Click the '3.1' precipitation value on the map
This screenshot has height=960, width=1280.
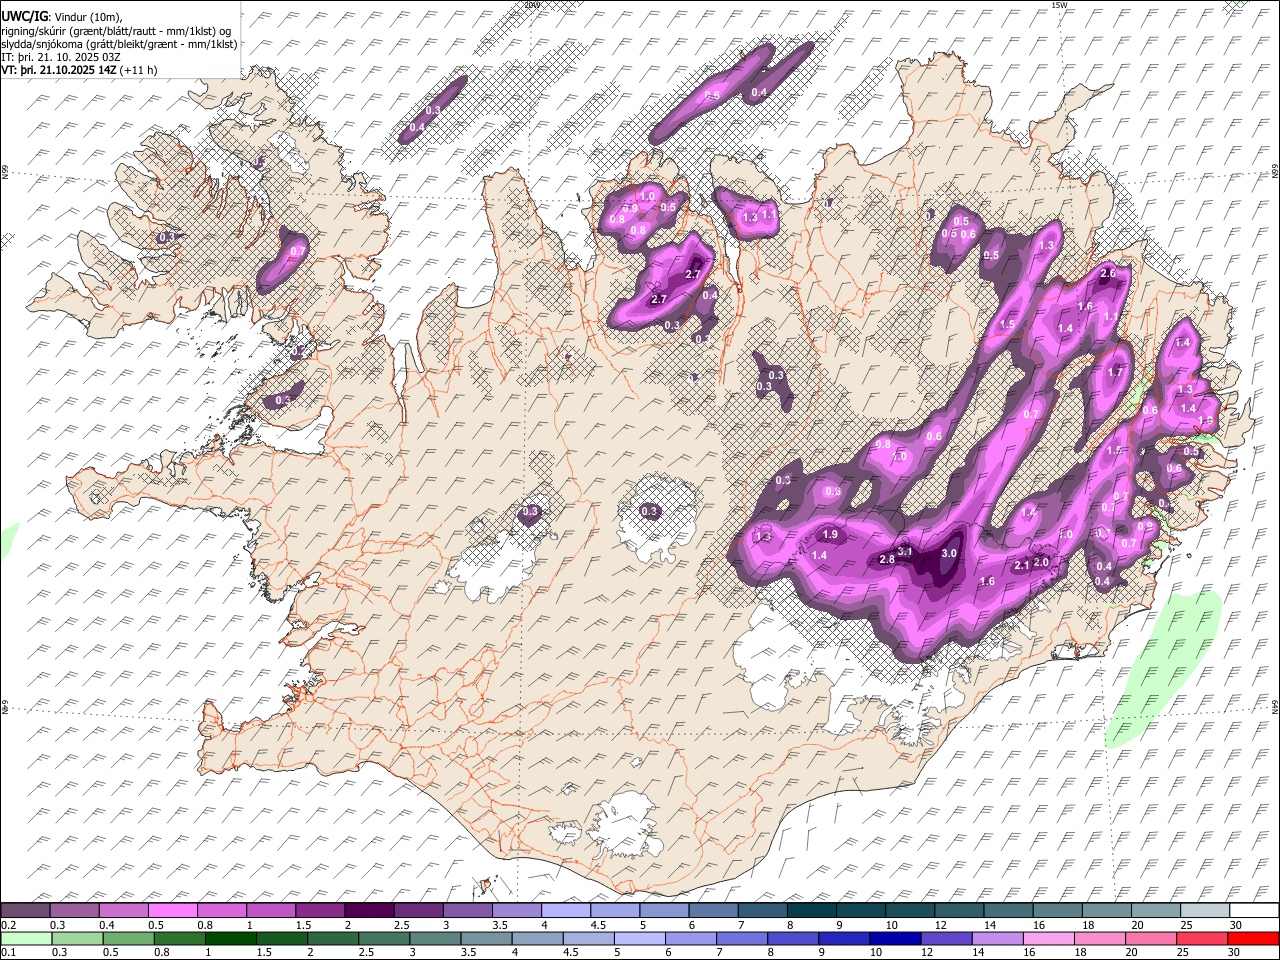(906, 551)
